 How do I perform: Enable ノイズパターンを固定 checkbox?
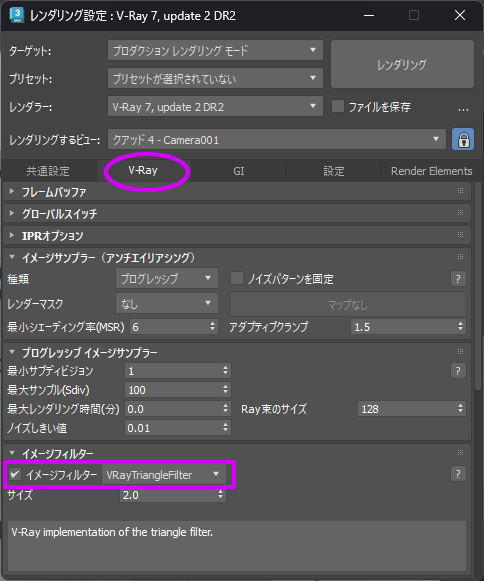237,278
